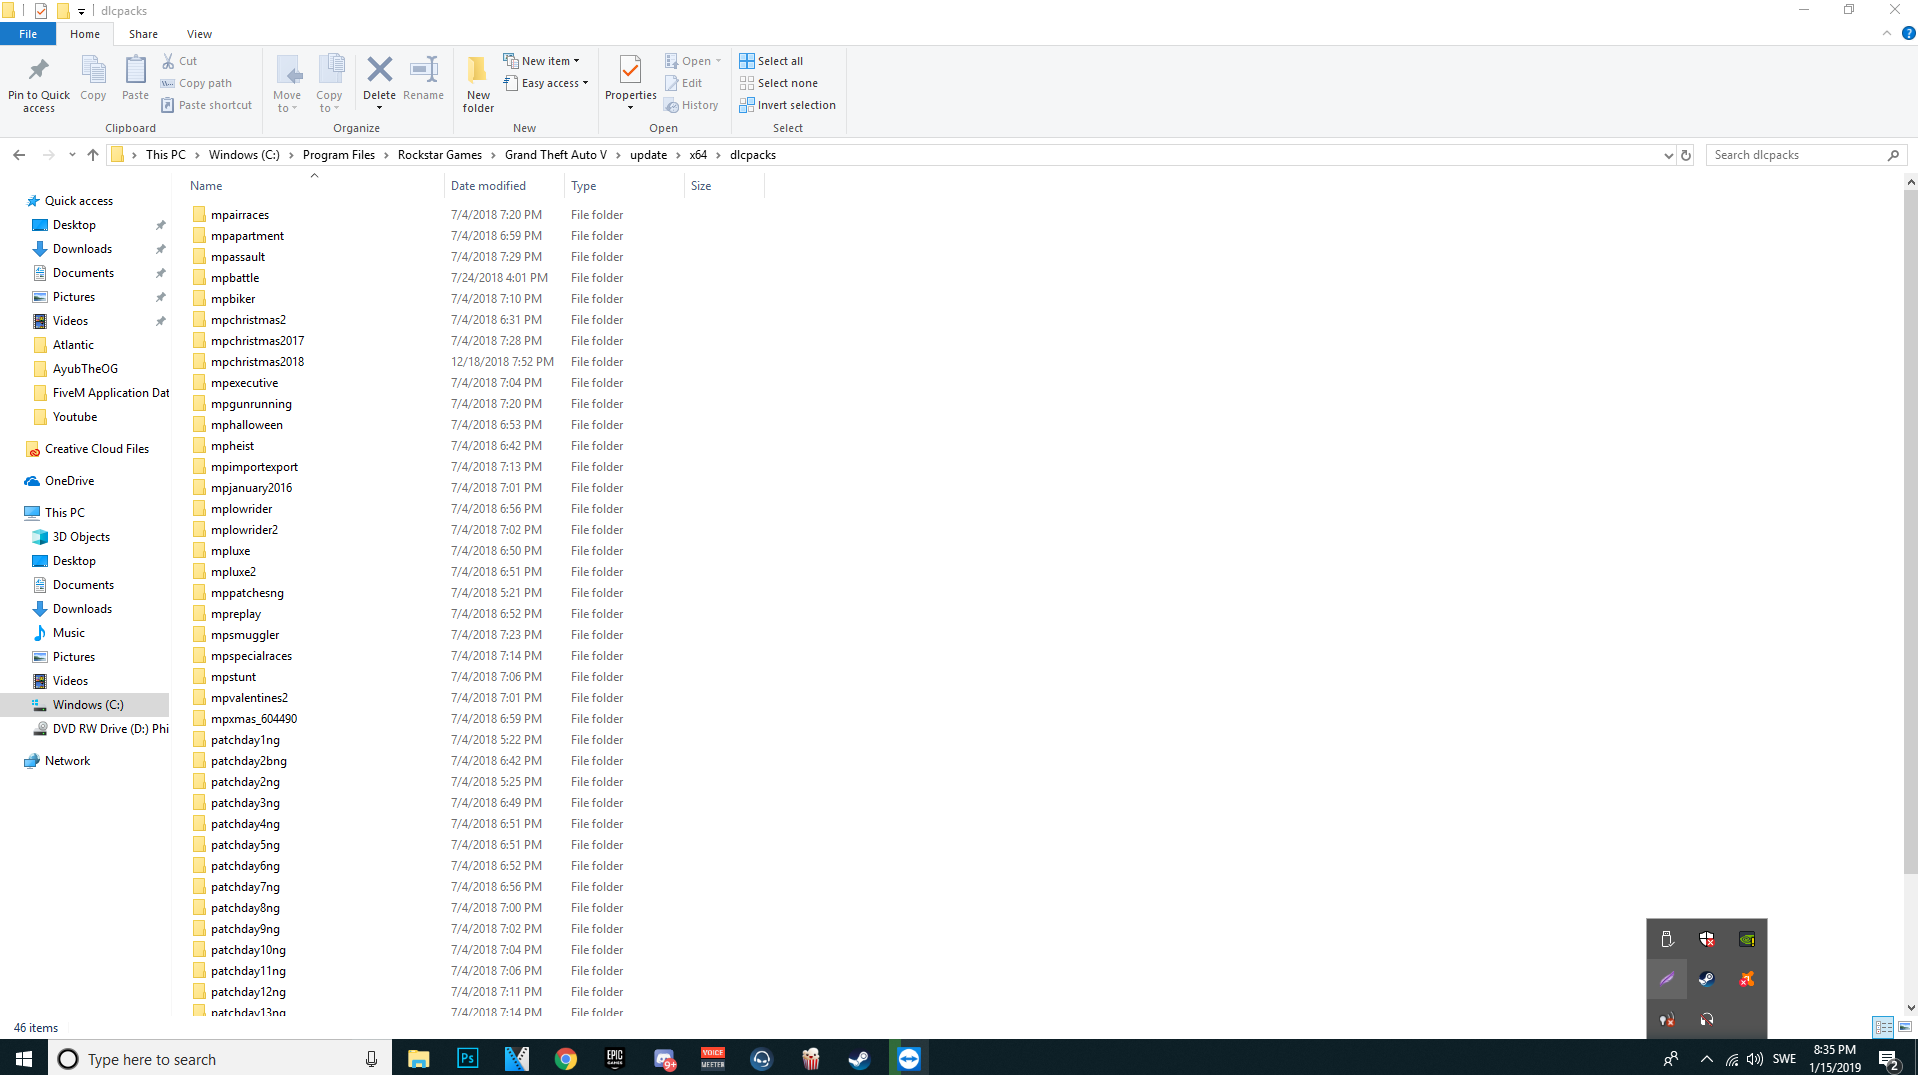Click the Edit ribbon button

tap(684, 83)
